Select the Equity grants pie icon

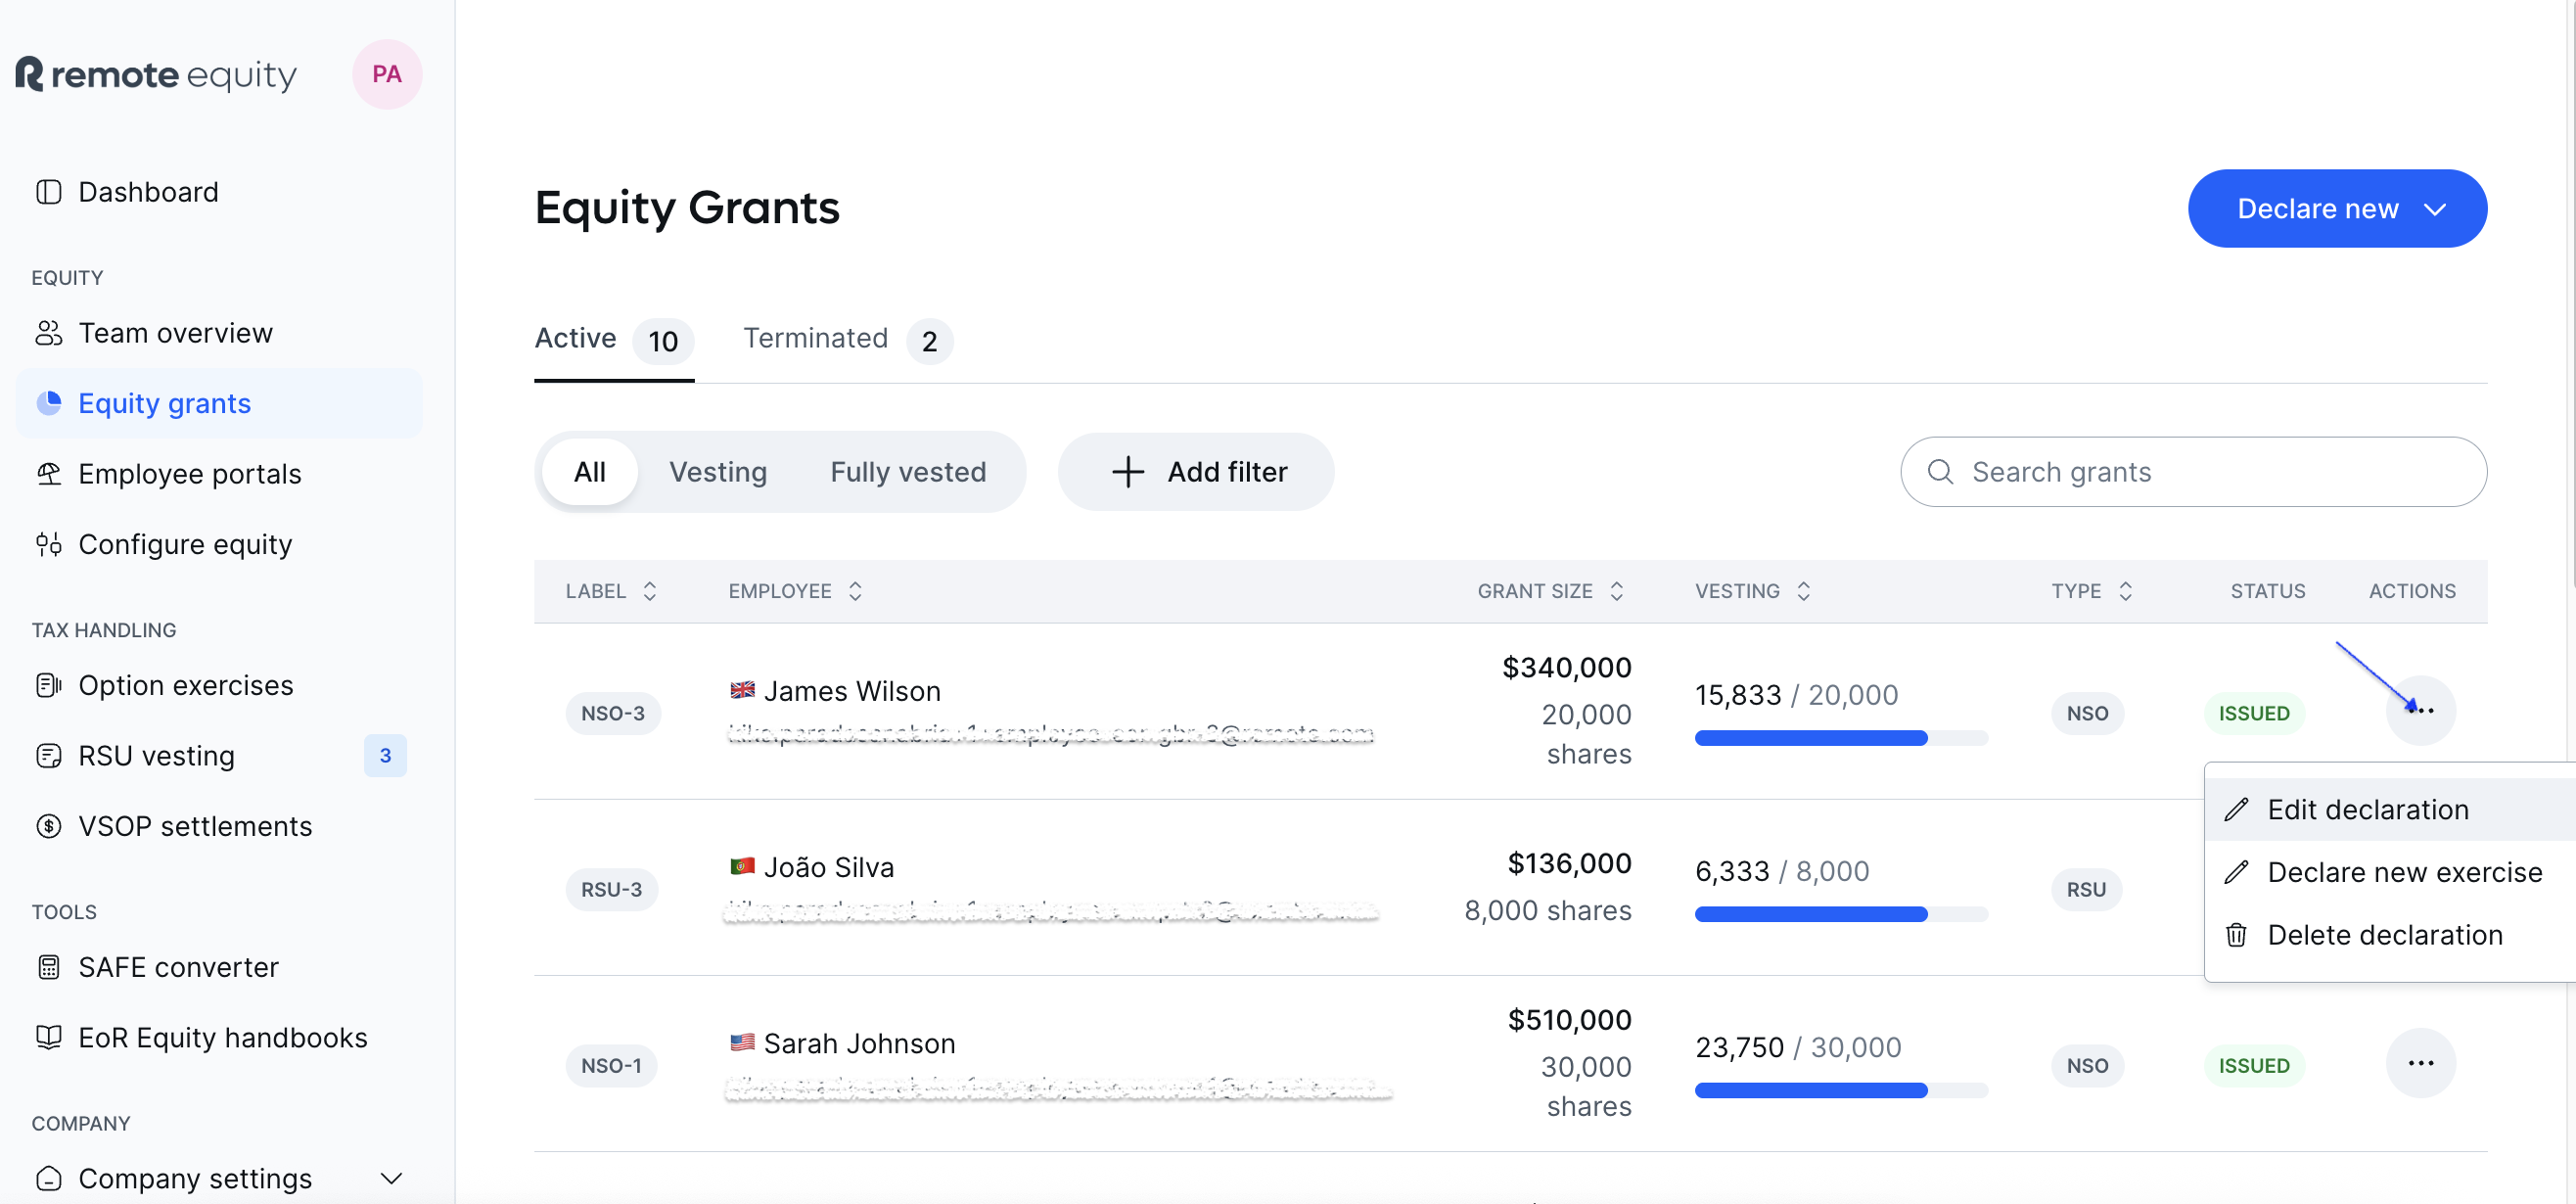click(48, 403)
